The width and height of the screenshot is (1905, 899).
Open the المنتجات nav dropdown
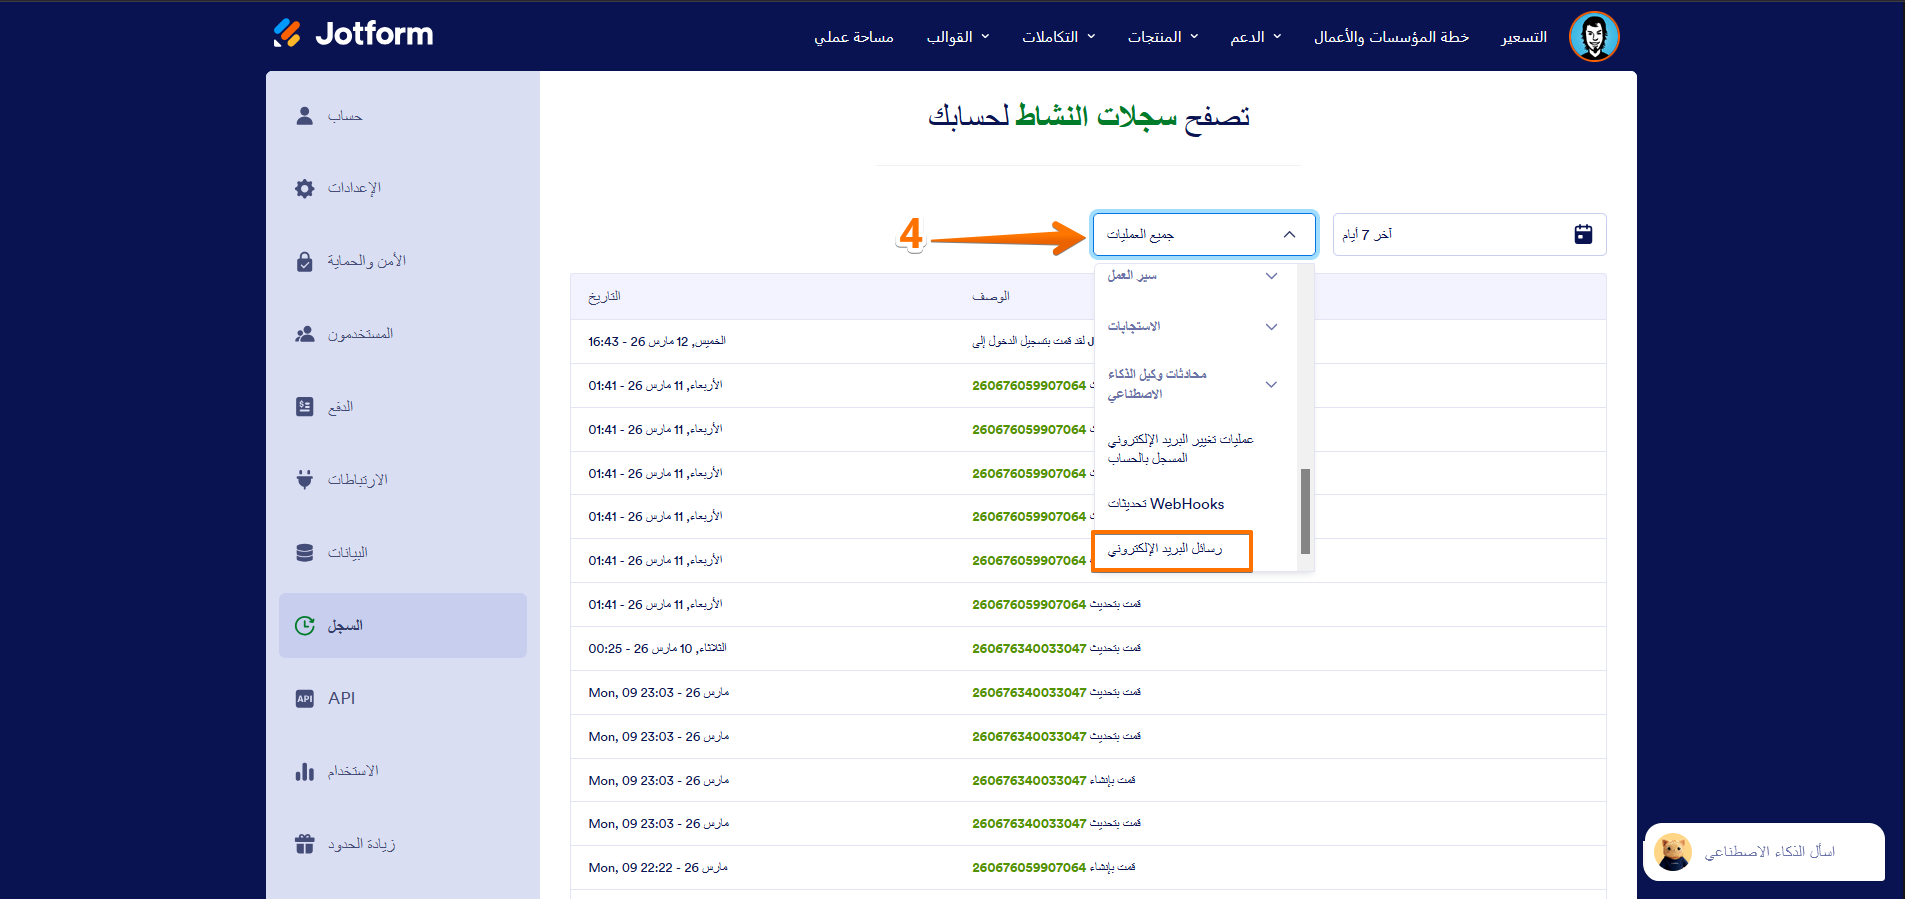point(1163,37)
